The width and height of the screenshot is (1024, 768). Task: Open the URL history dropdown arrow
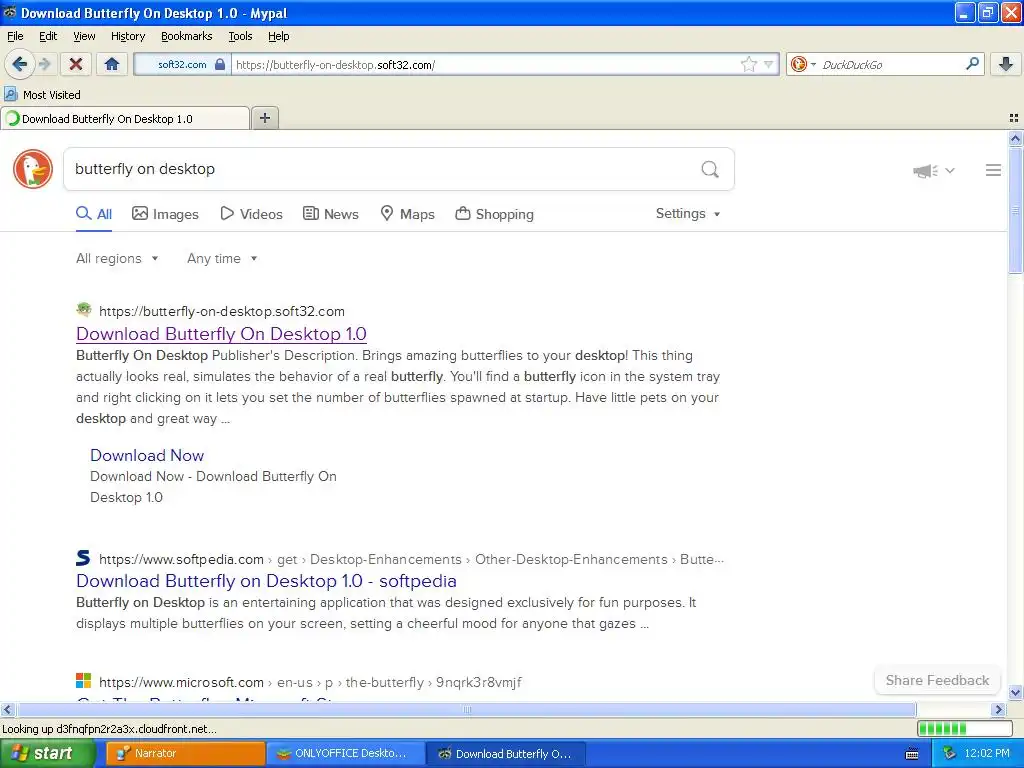(x=769, y=64)
